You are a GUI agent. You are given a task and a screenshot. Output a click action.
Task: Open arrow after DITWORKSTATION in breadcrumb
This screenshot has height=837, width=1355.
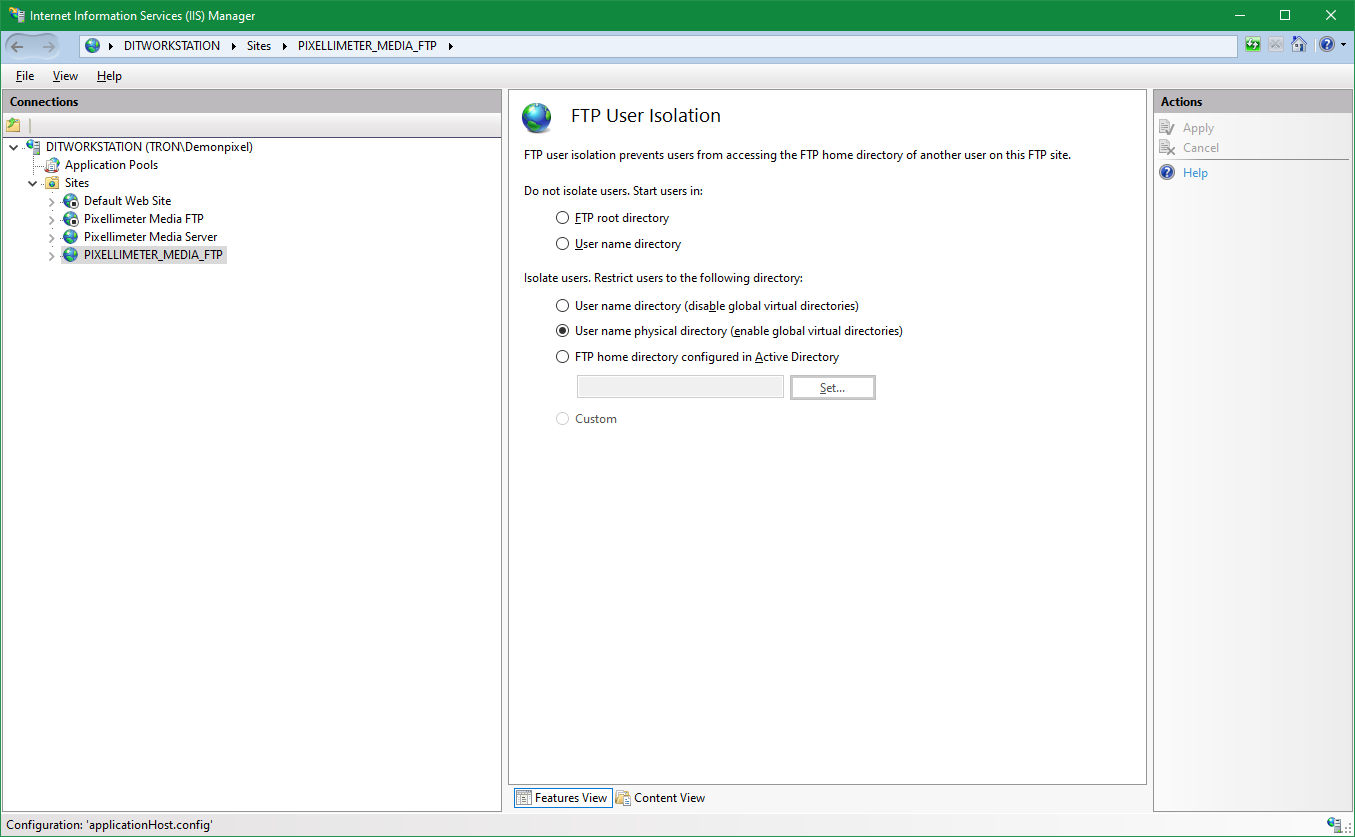tap(234, 46)
